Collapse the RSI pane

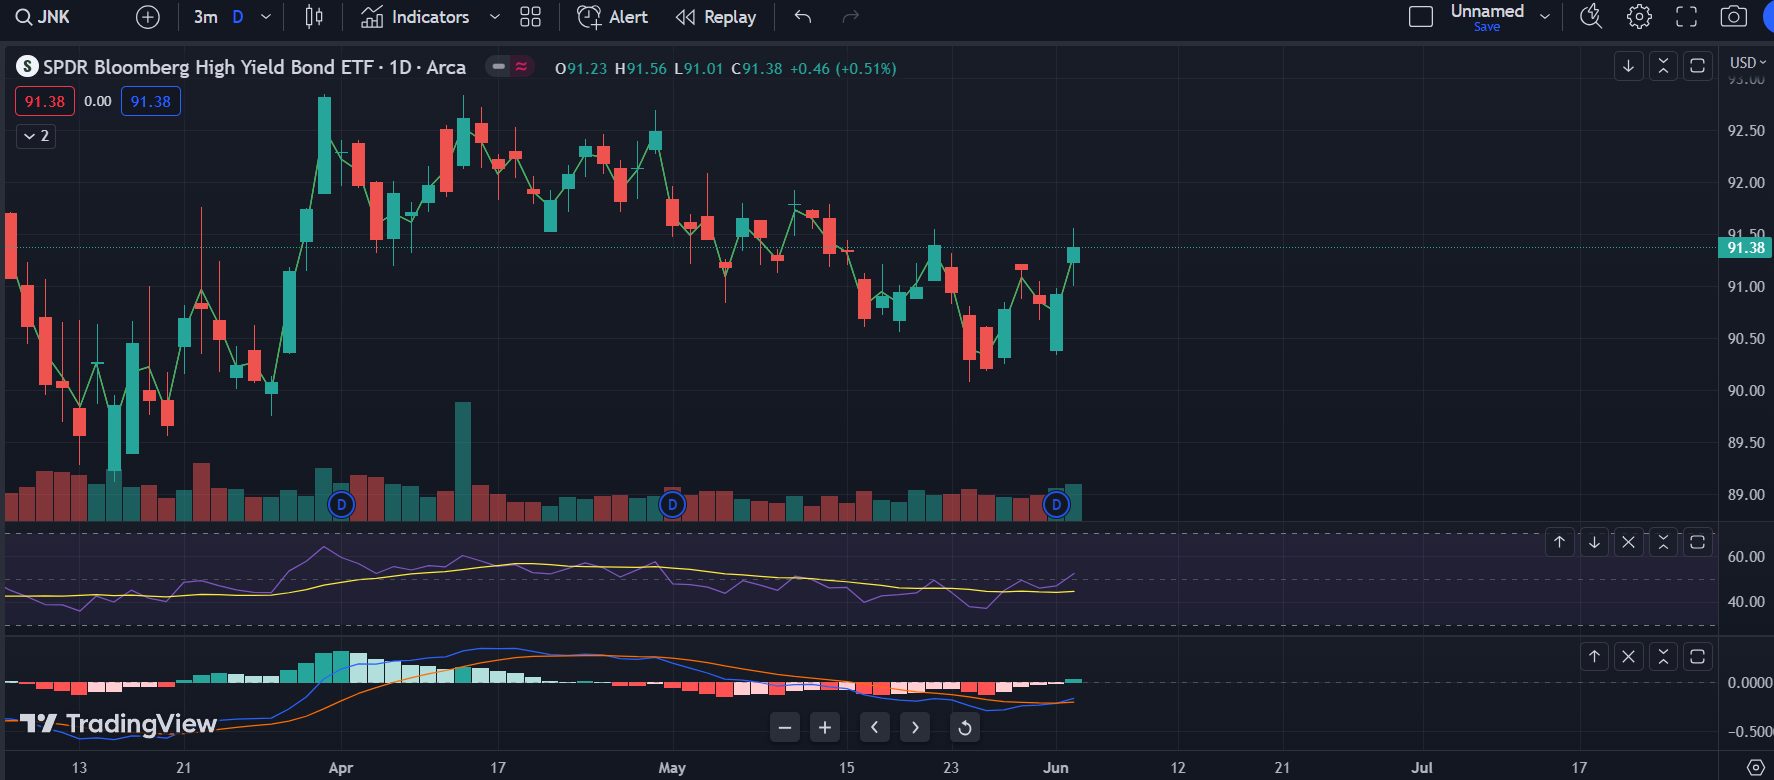[x=1663, y=542]
